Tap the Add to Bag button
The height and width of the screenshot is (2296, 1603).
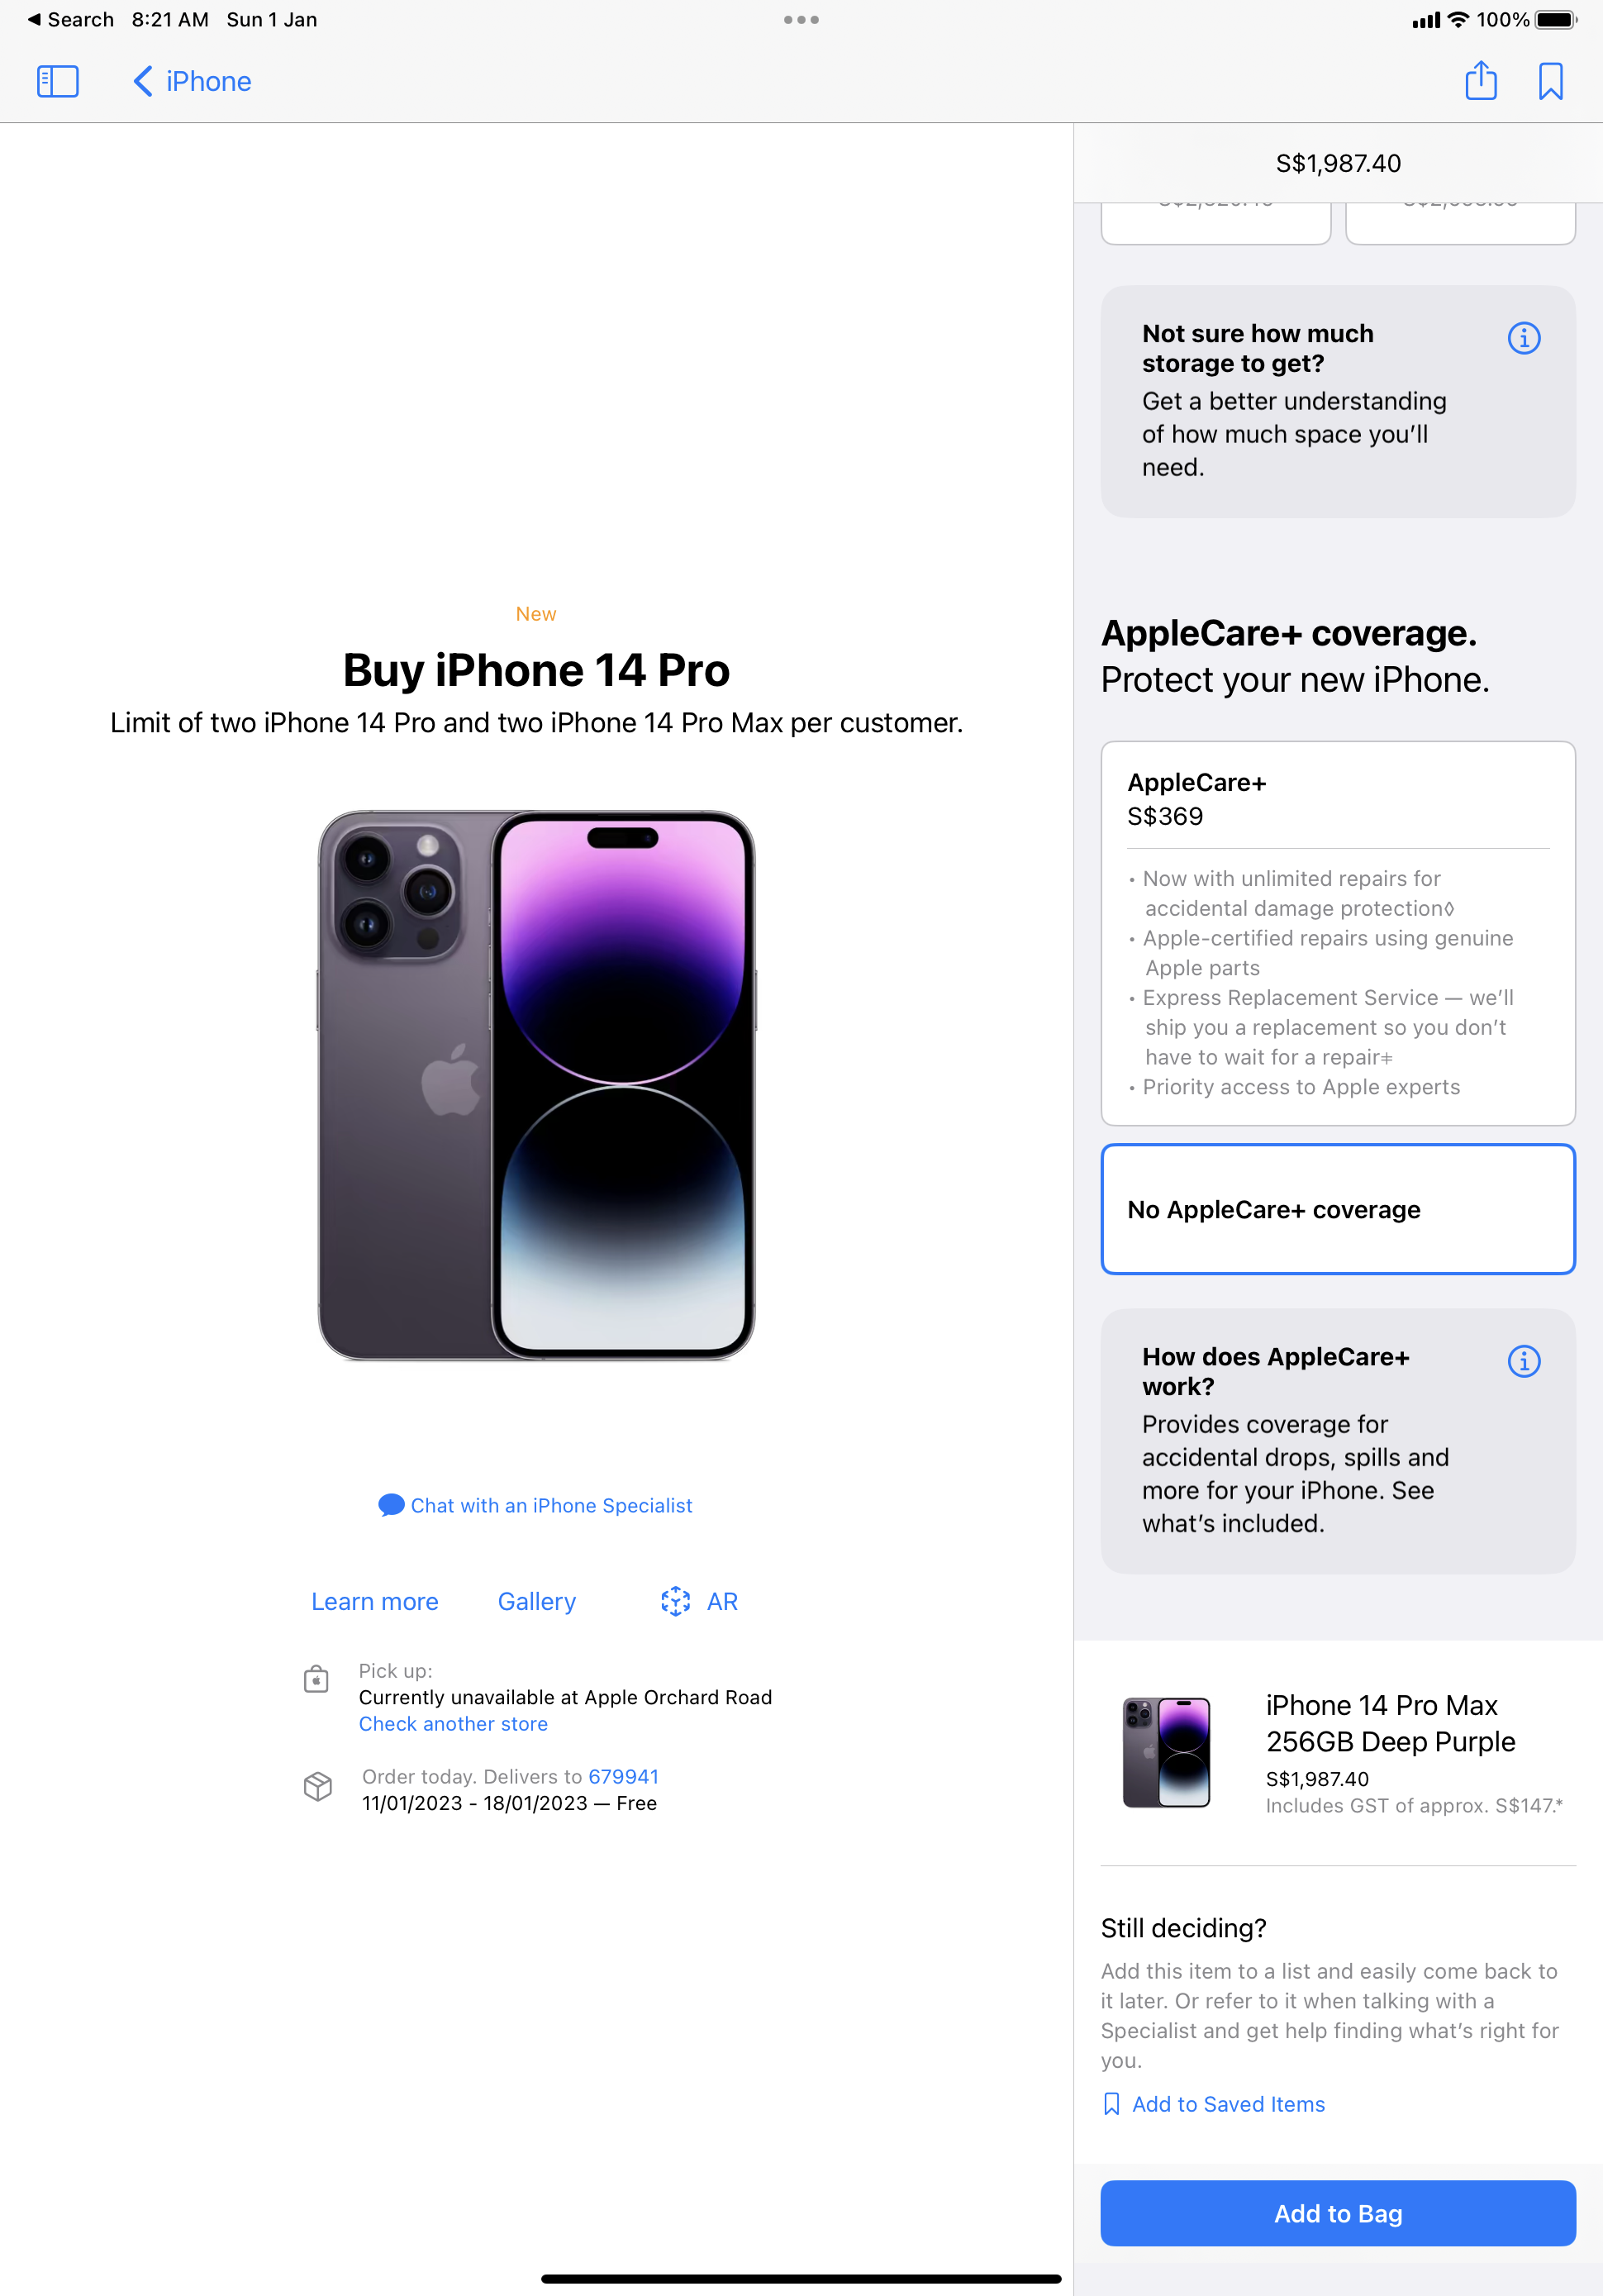pyautogui.click(x=1338, y=2213)
